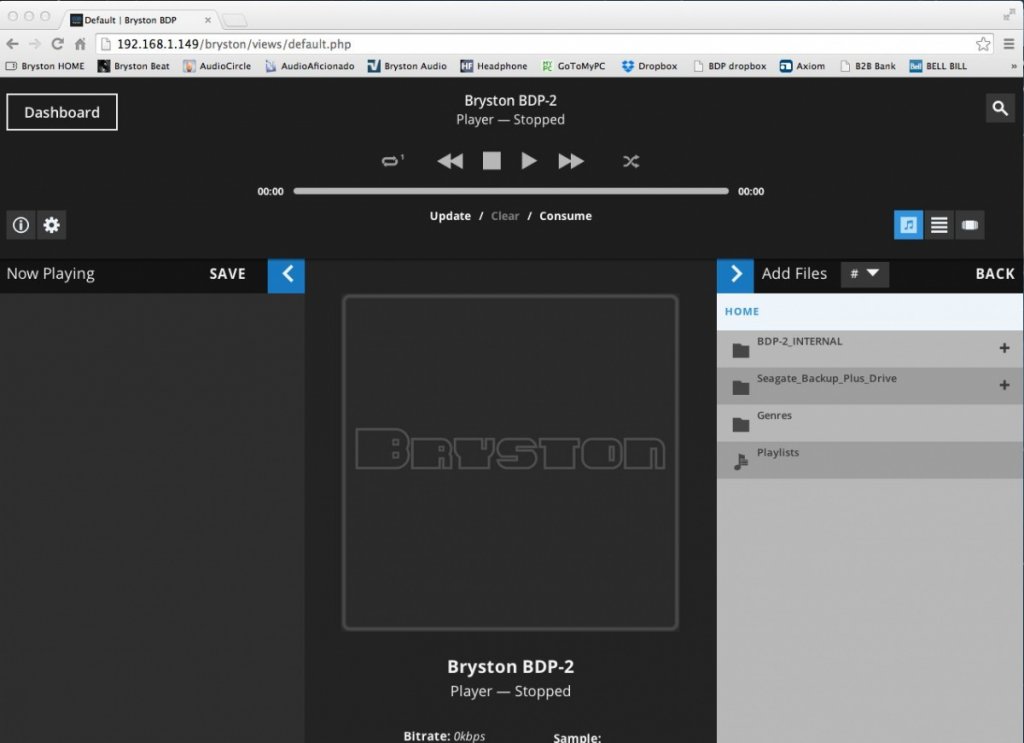This screenshot has height=743, width=1024.
Task: Bookmark this page with the star
Action: click(x=983, y=44)
